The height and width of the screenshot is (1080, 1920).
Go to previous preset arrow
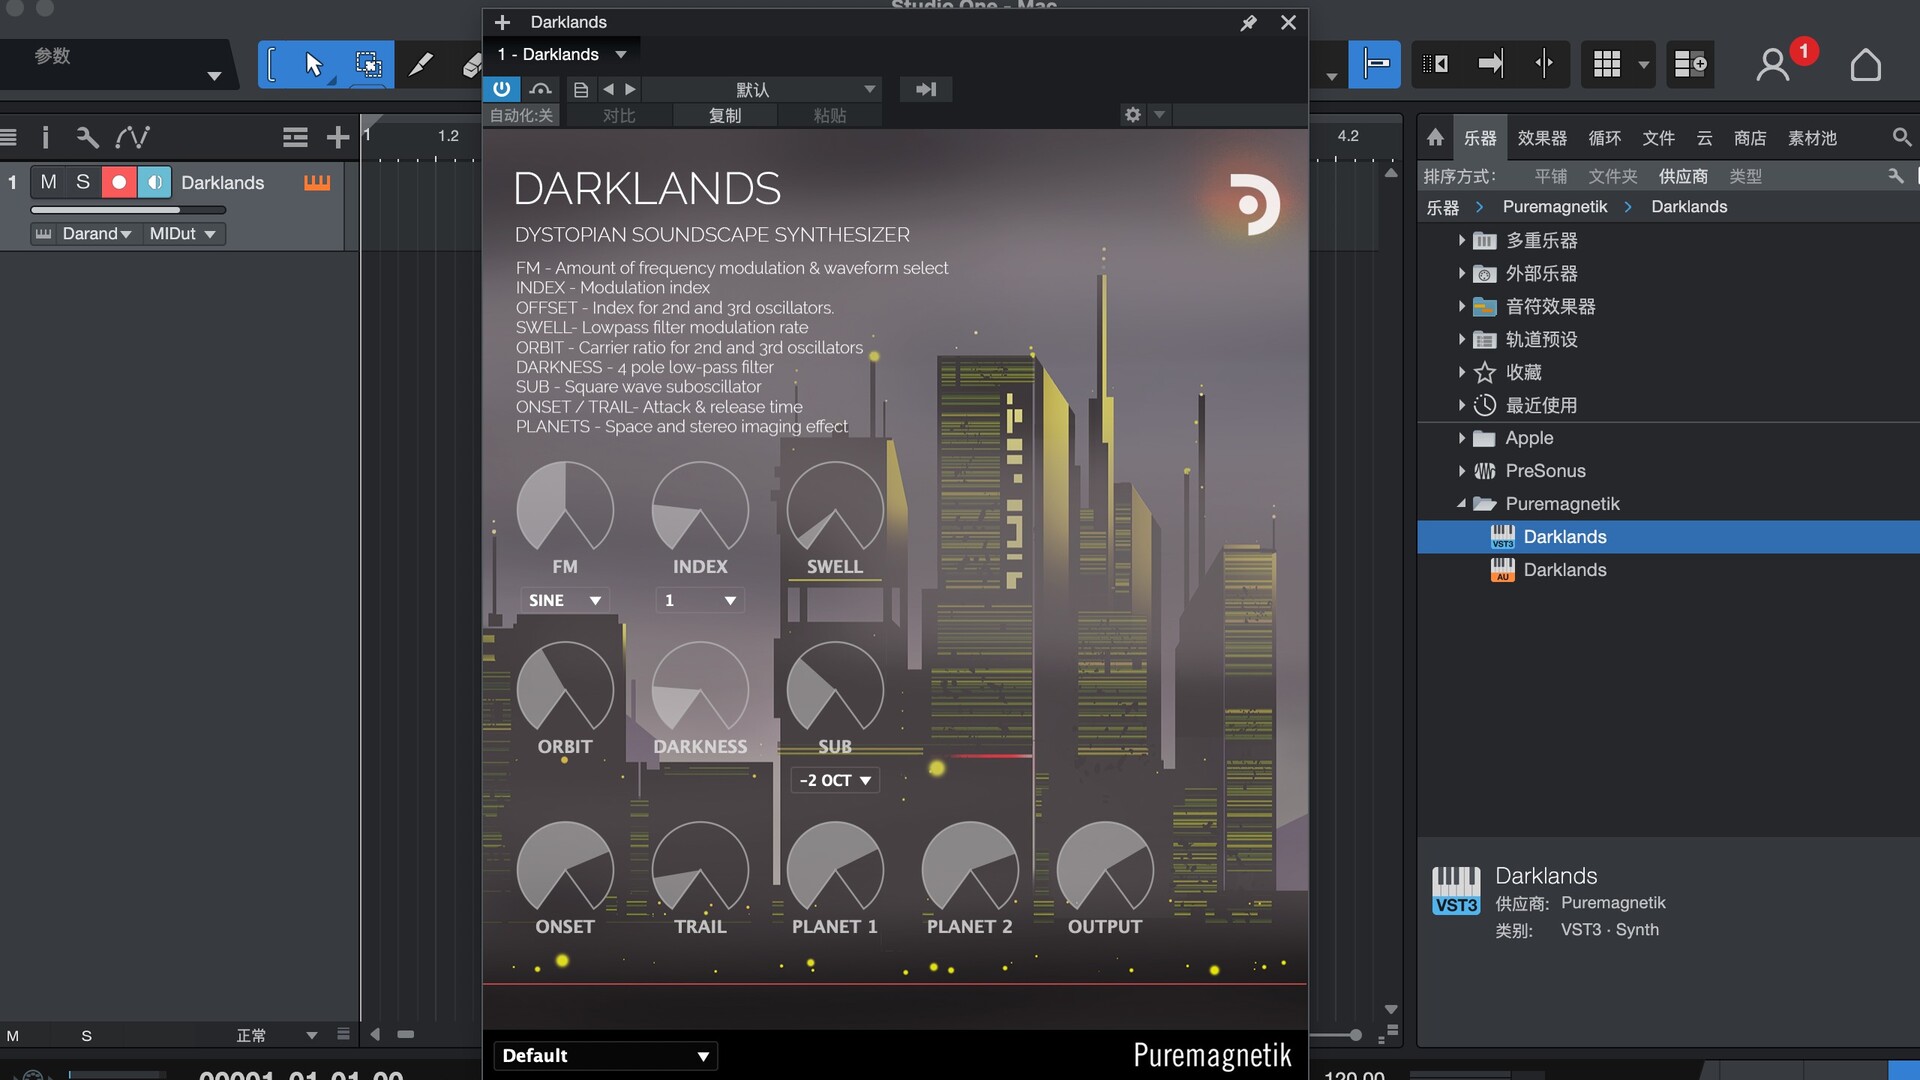(608, 89)
